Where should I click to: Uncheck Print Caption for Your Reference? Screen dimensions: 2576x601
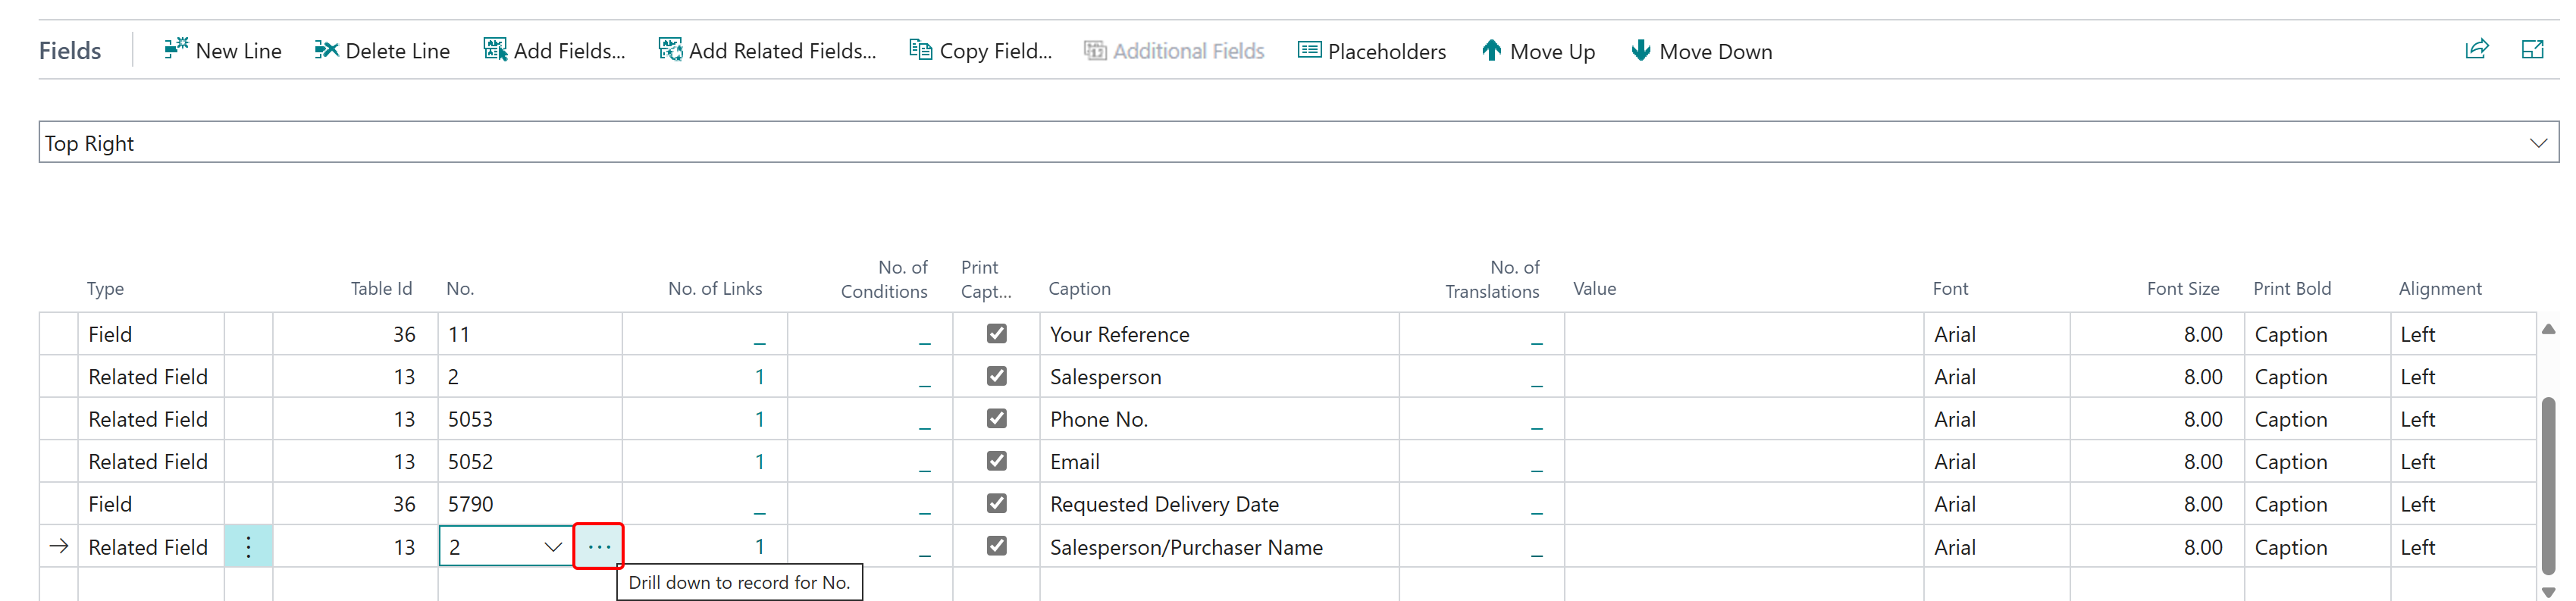[996, 333]
